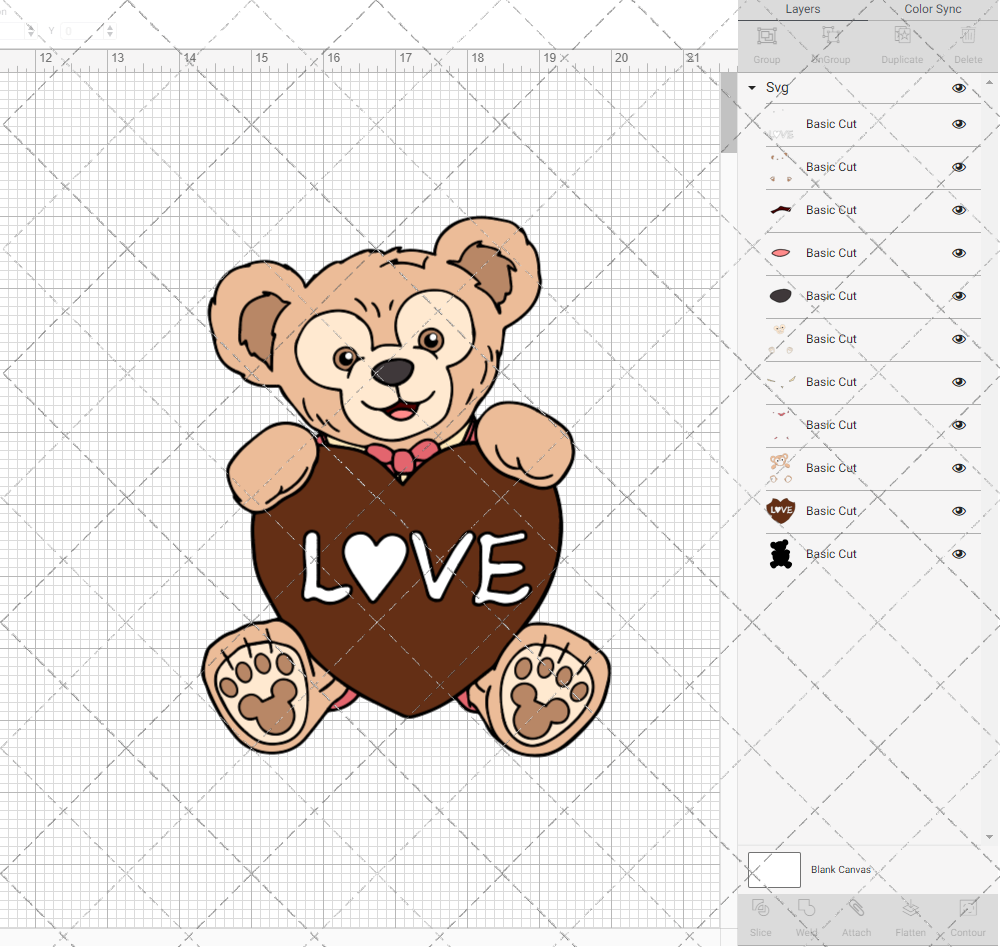Hide the black bear silhouette layer
The width and height of the screenshot is (1000, 947).
tap(959, 554)
